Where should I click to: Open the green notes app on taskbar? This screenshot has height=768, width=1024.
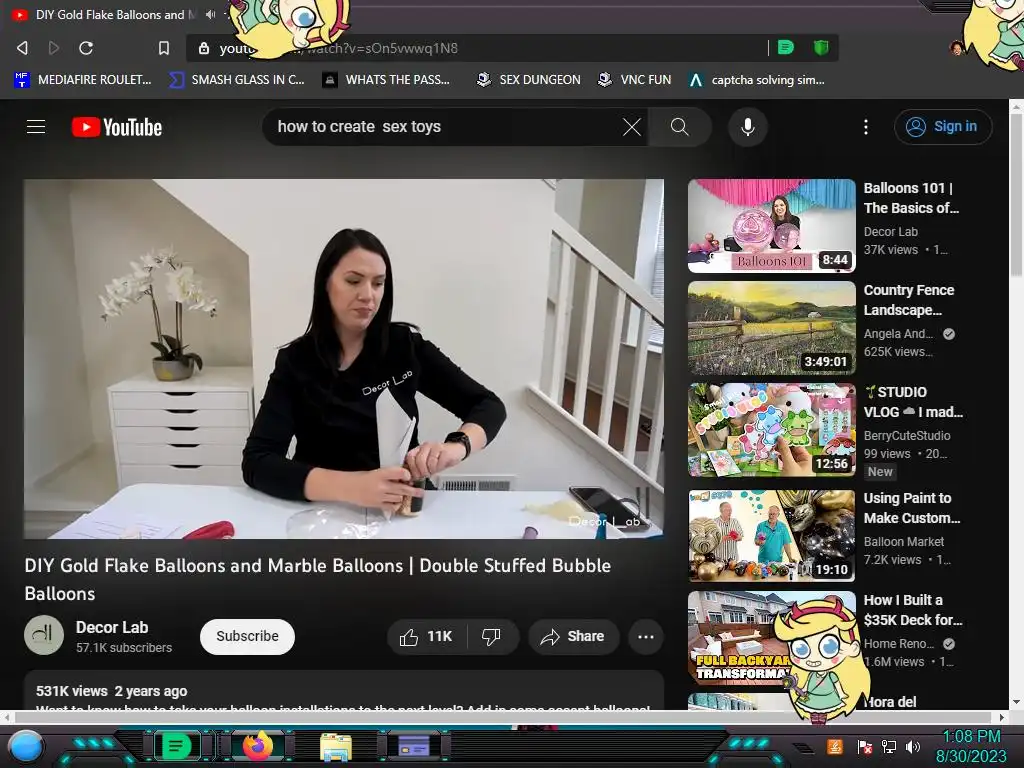click(176, 746)
